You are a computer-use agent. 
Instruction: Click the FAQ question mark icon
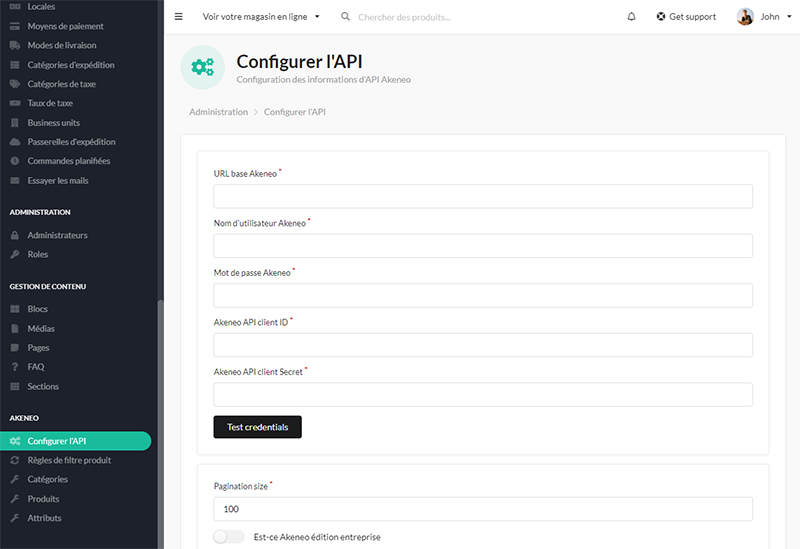[15, 367]
